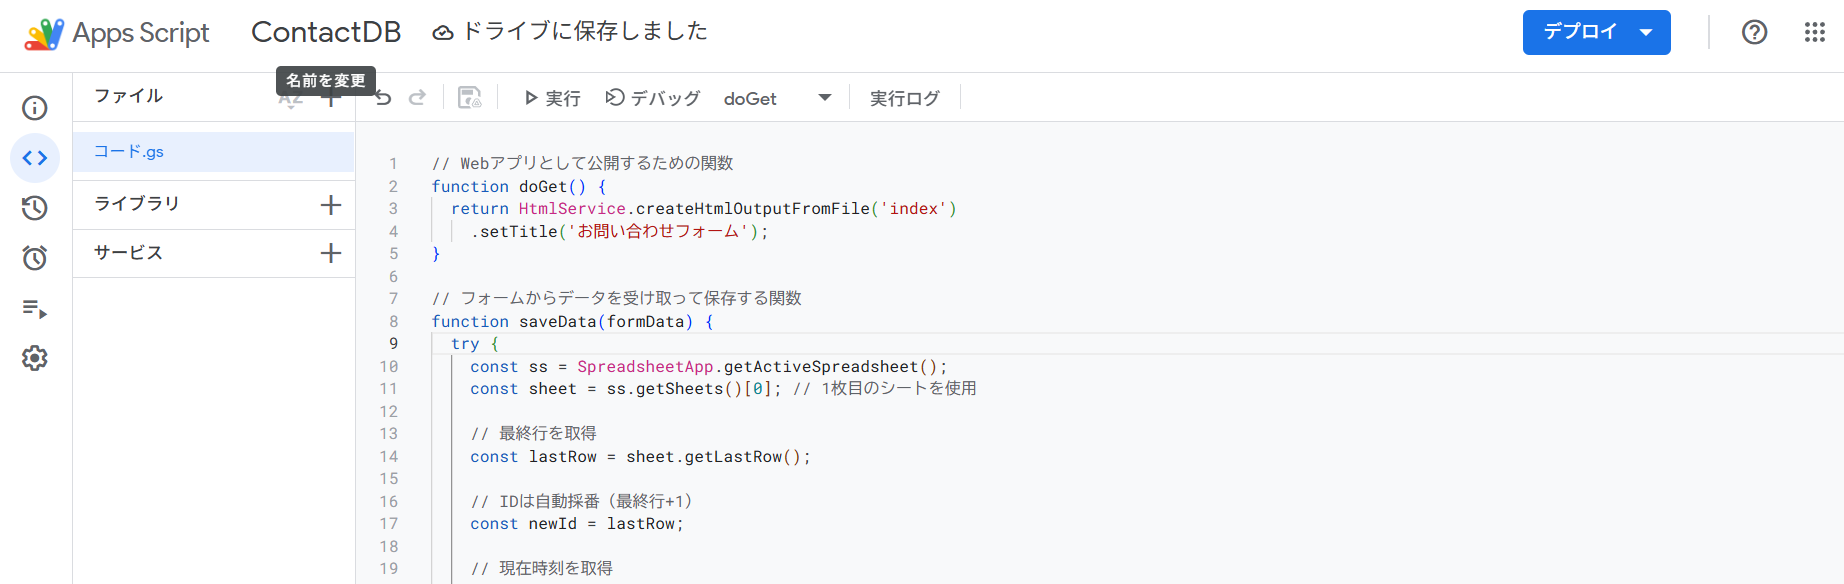Click the Save project disk icon

tap(470, 98)
